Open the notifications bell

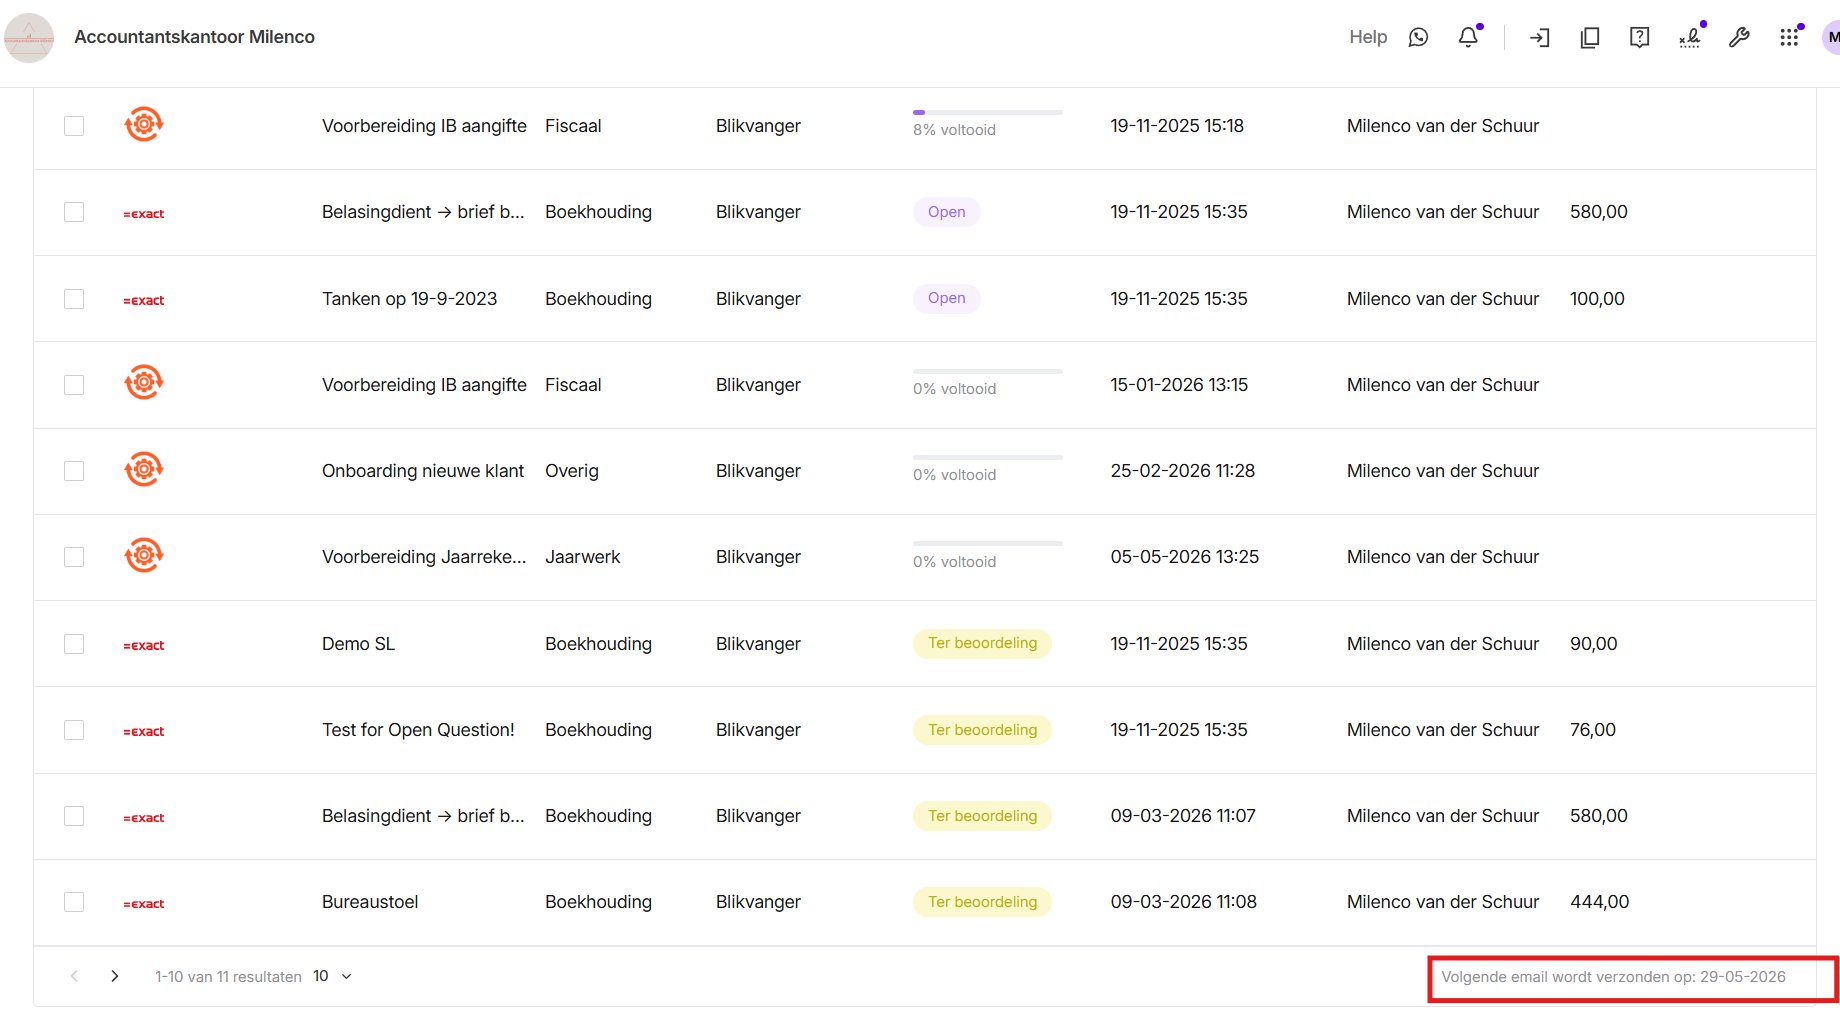click(x=1468, y=37)
